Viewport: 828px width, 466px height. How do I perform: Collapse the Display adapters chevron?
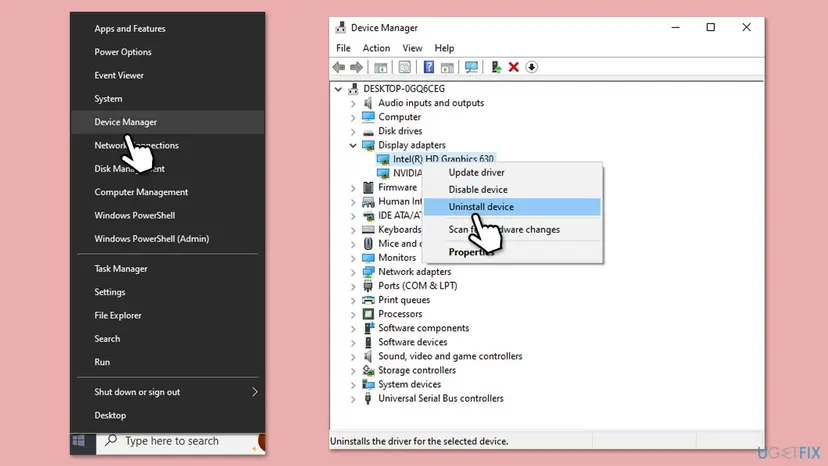(353, 145)
